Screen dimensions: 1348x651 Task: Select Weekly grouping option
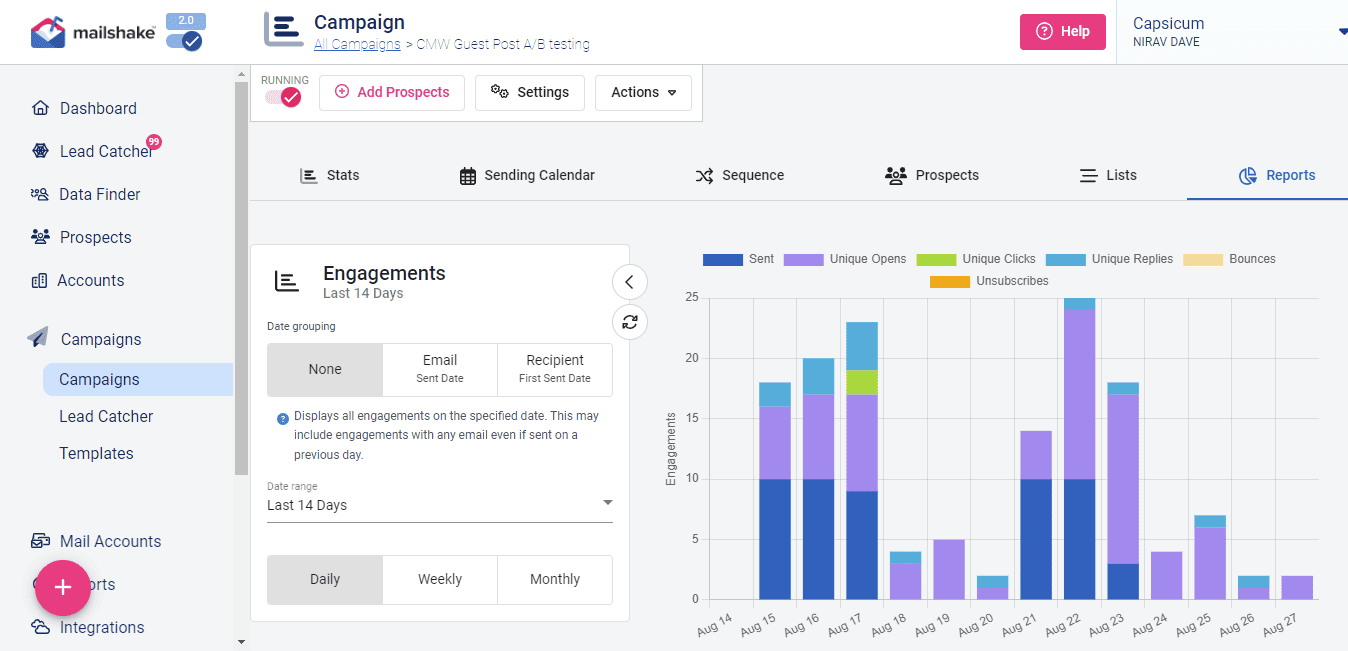(x=440, y=579)
